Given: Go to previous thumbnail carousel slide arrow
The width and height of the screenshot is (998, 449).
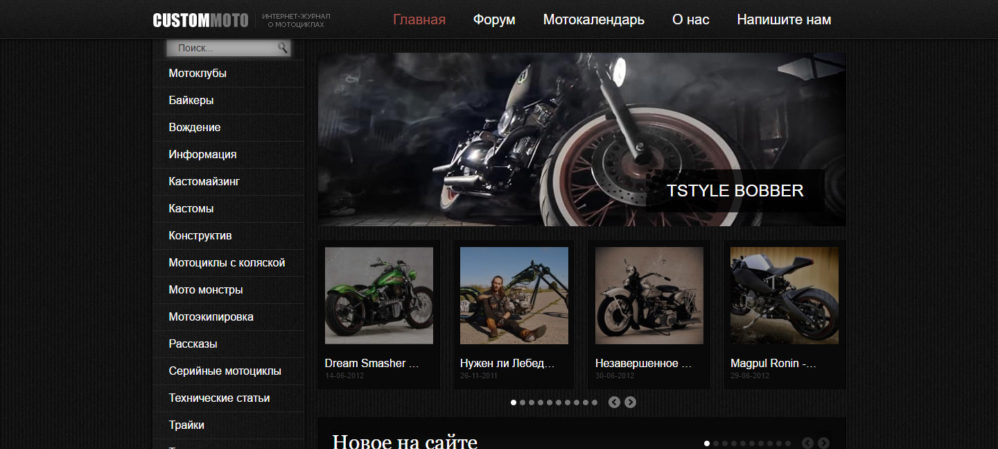Looking at the screenshot, I should (x=614, y=403).
